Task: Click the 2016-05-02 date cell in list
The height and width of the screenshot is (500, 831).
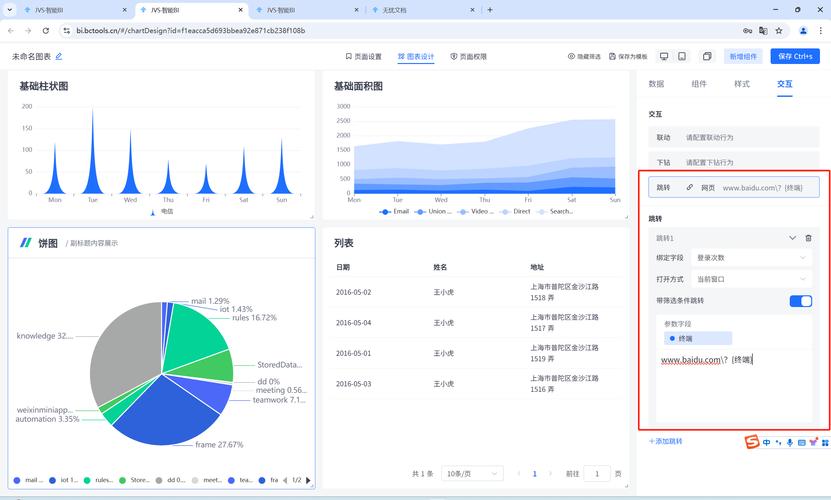Action: (x=353, y=292)
